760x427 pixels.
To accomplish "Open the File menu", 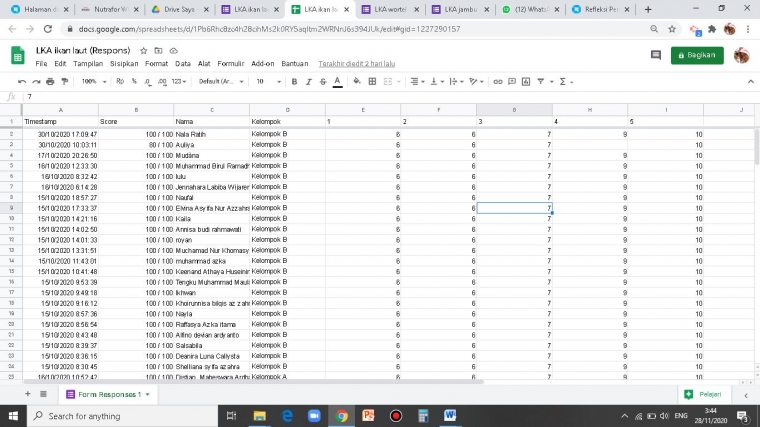I will (41, 63).
